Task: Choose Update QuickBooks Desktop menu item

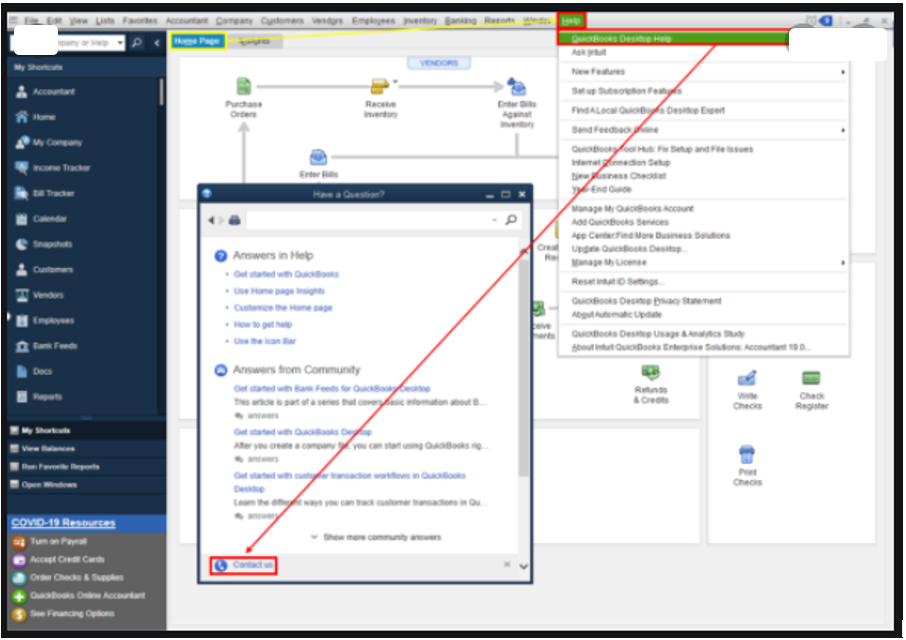Action: pyautogui.click(x=629, y=249)
